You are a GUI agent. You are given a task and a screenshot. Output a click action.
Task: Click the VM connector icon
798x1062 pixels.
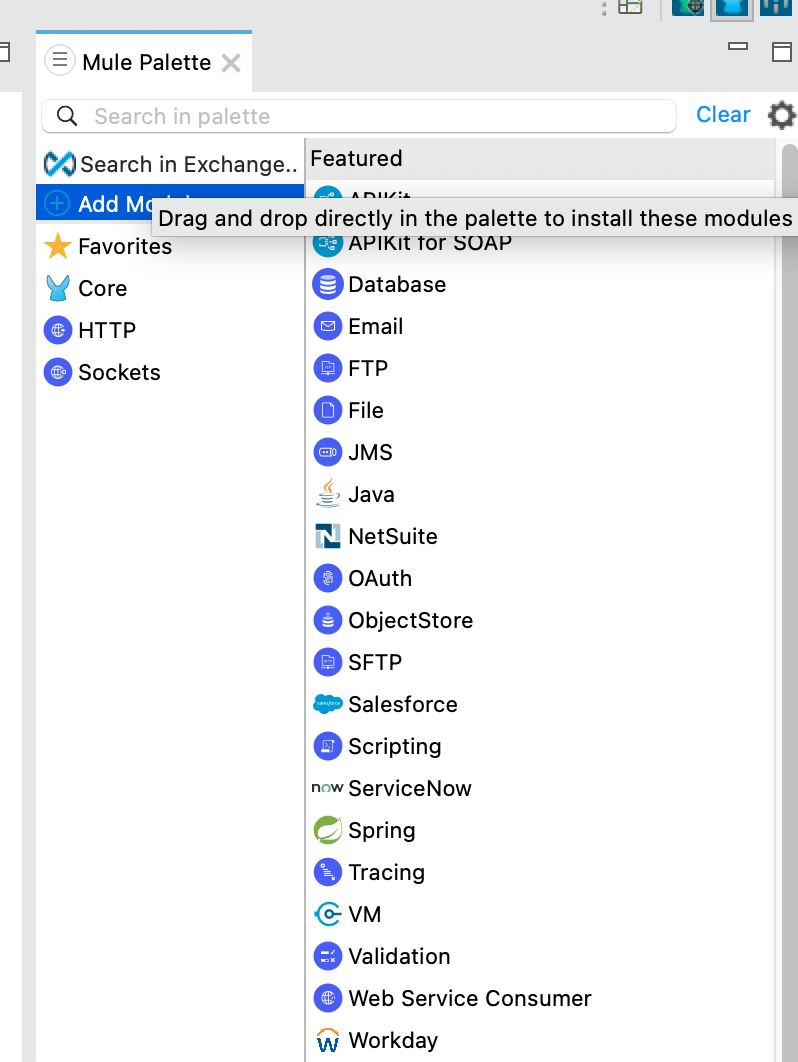tap(326, 914)
